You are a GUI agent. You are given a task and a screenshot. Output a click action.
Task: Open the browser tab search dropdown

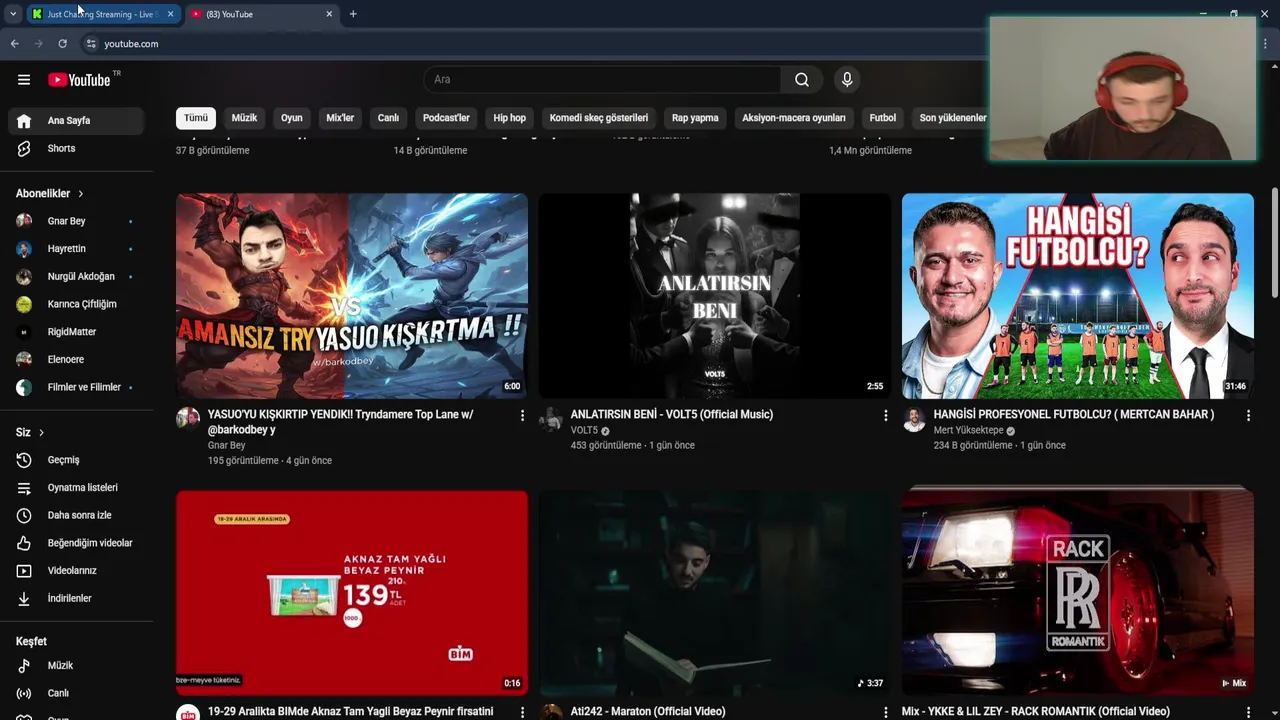12,14
